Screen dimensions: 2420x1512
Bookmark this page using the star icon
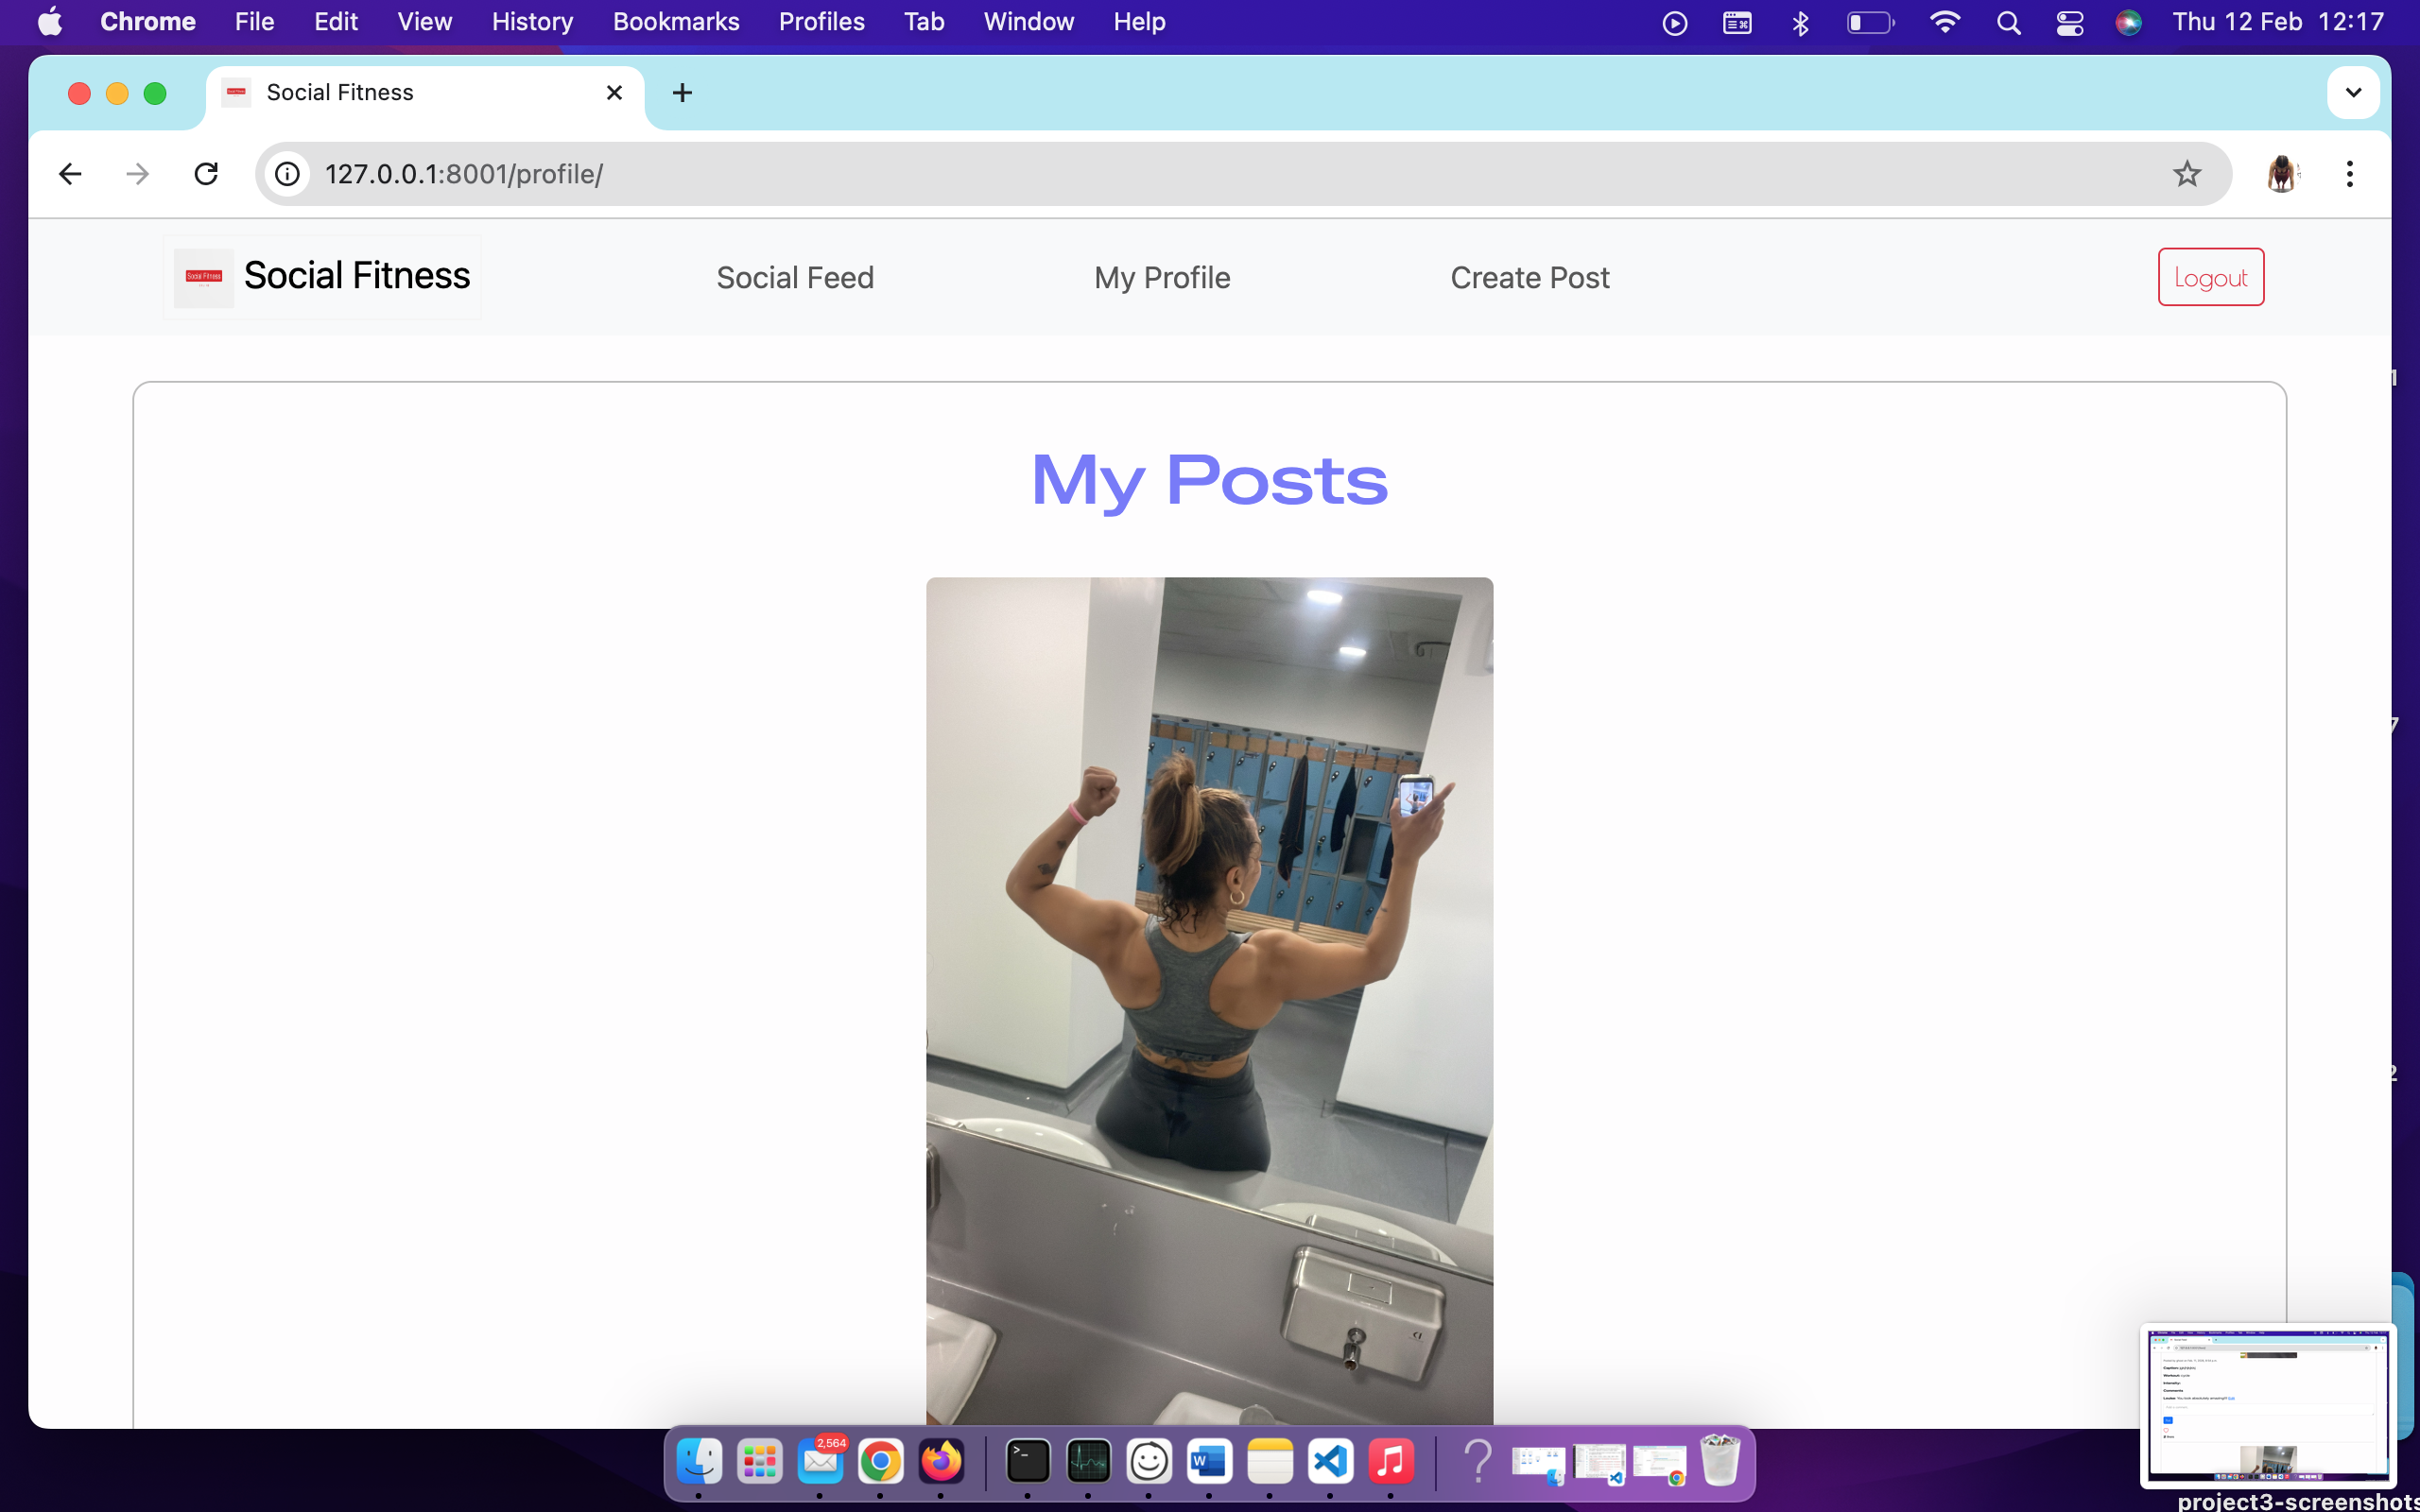pyautogui.click(x=2186, y=173)
